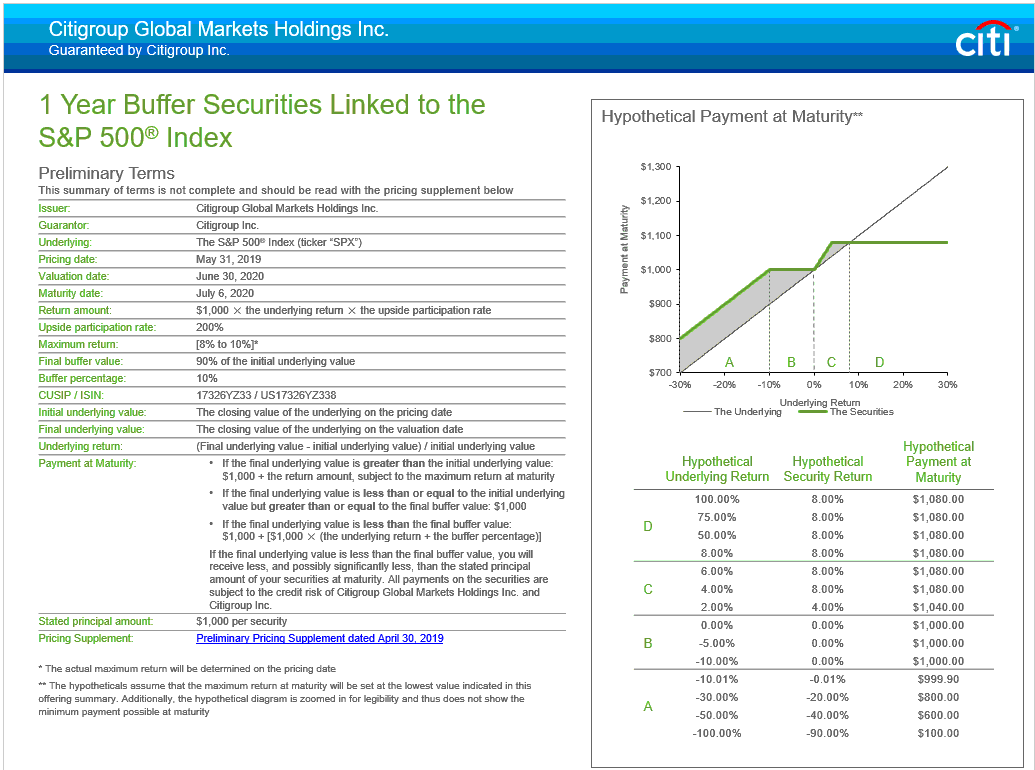Click the 'Hypothetical Underlying Return' column header

click(x=716, y=469)
